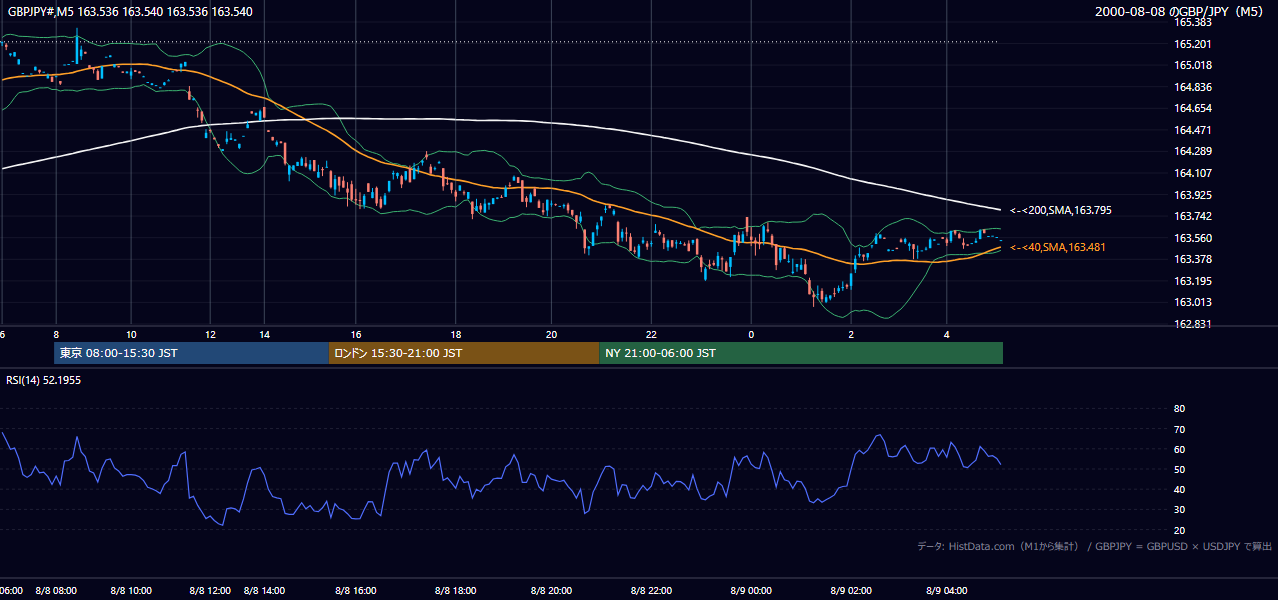
Task: Click price axis value 164.654
Action: coord(1192,108)
